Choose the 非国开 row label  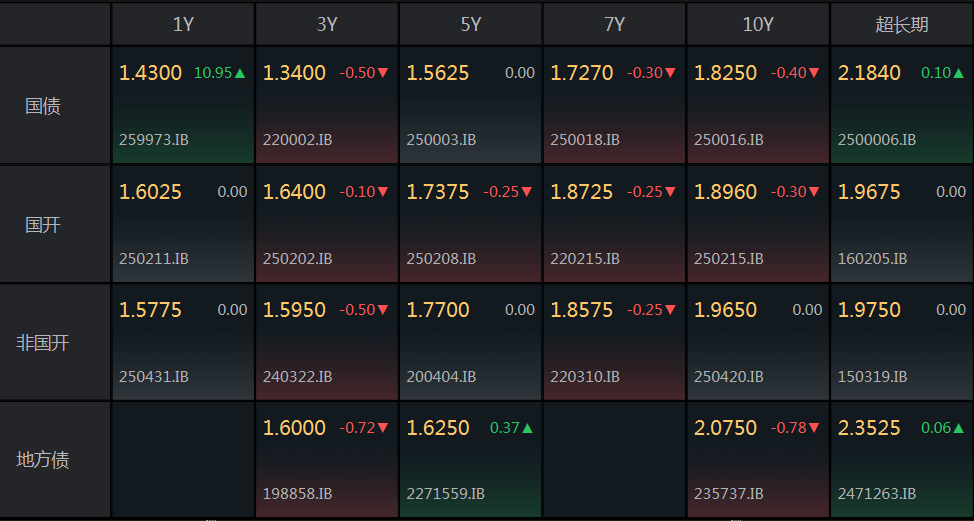pyautogui.click(x=43, y=342)
